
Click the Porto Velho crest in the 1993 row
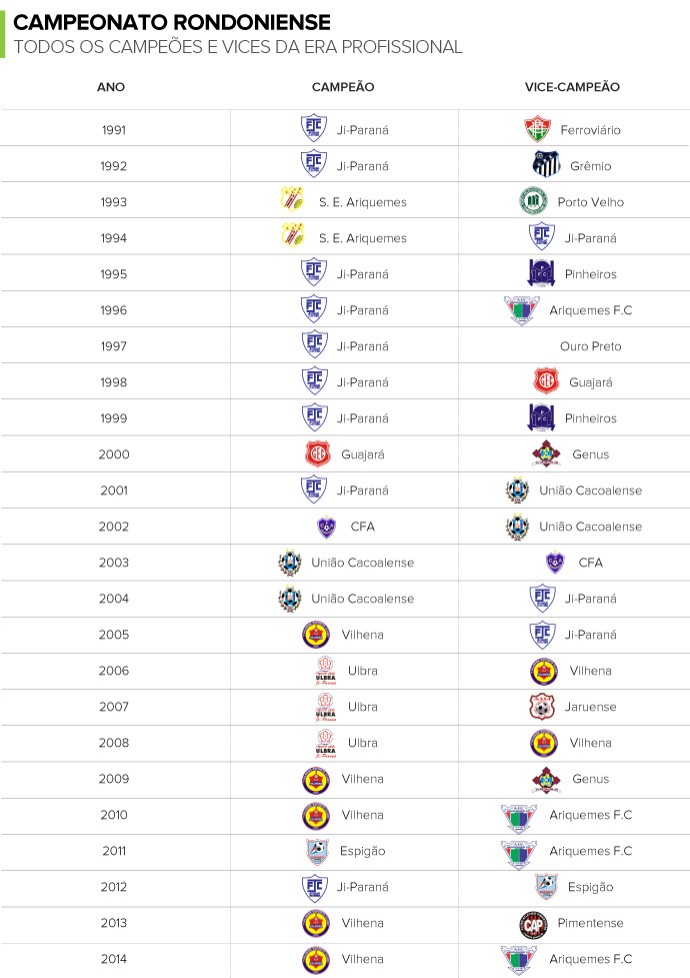coord(533,201)
